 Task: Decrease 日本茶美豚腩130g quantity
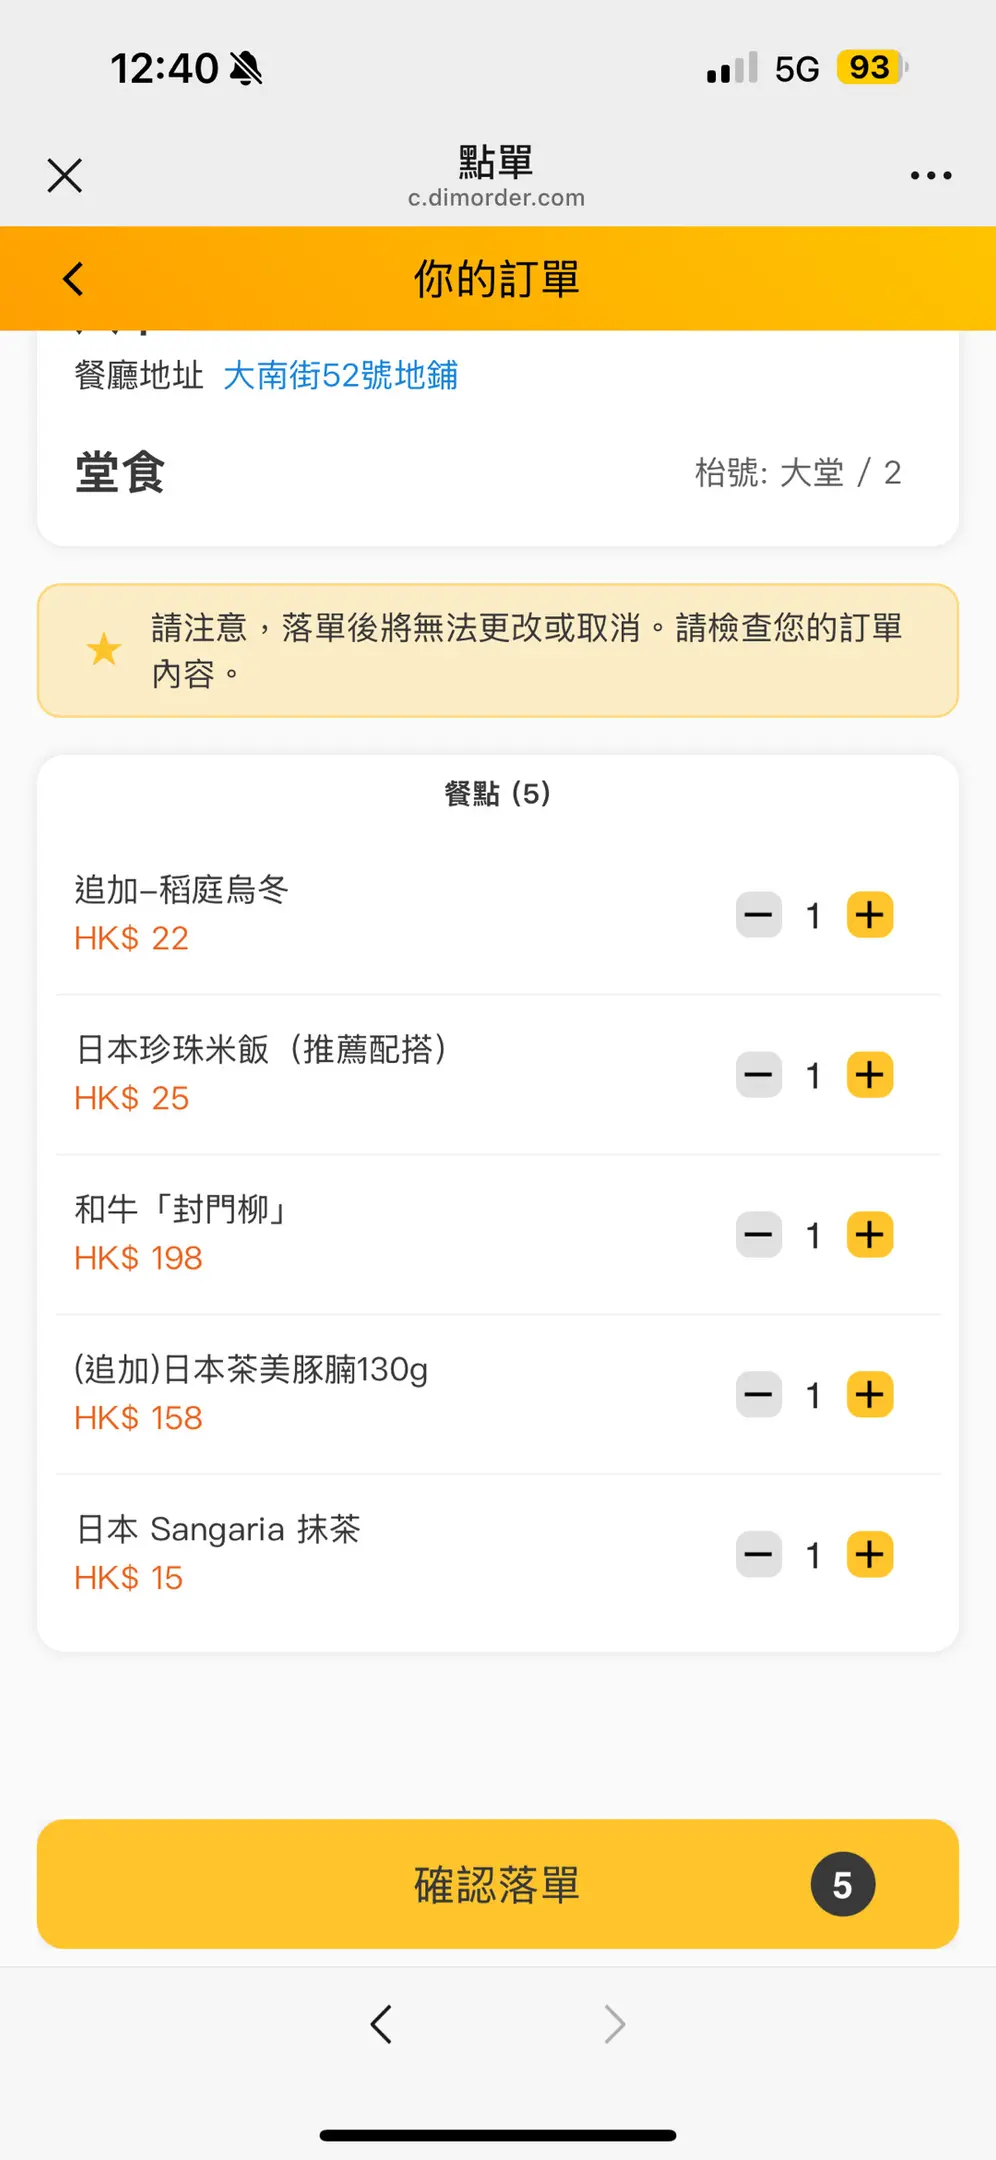point(759,1395)
